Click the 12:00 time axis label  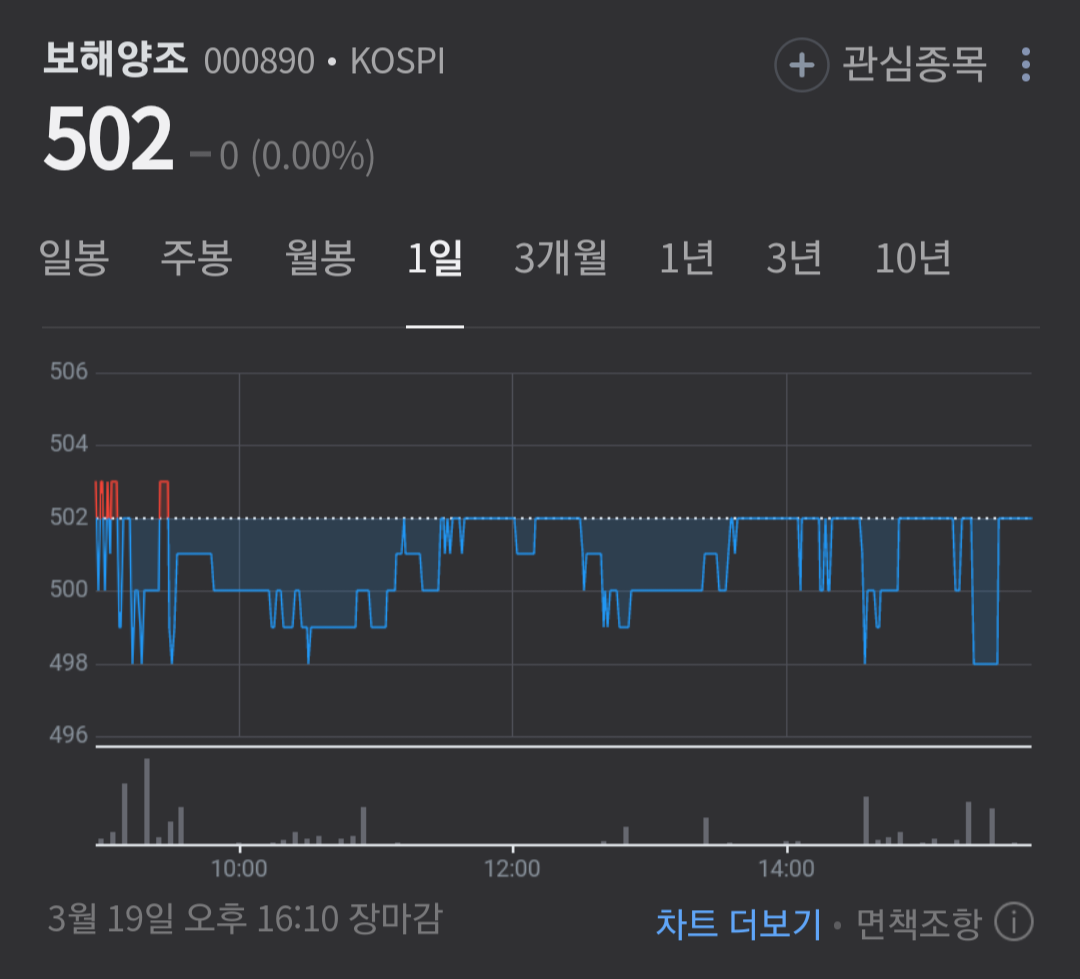[512, 868]
